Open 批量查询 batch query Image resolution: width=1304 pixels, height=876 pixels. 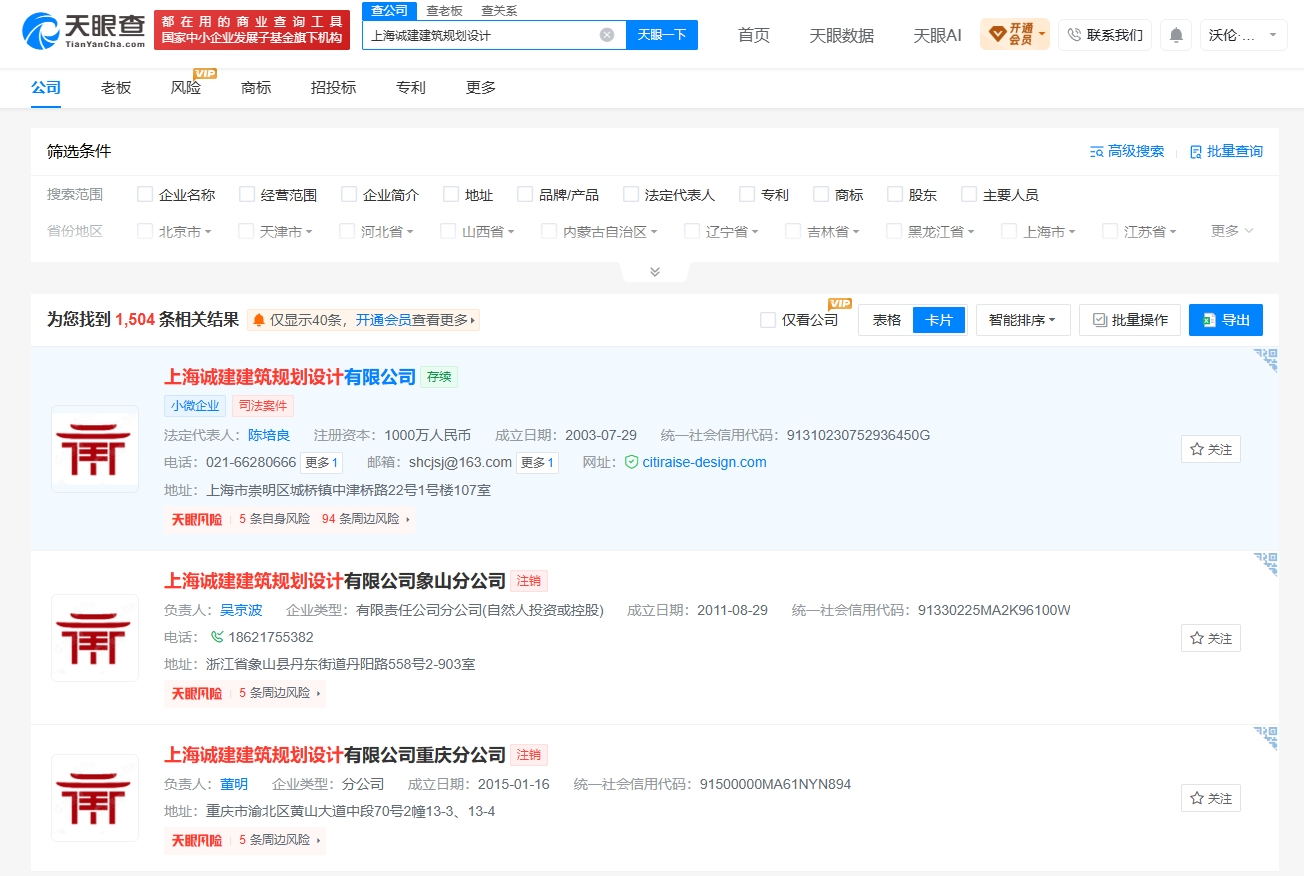pos(1226,151)
